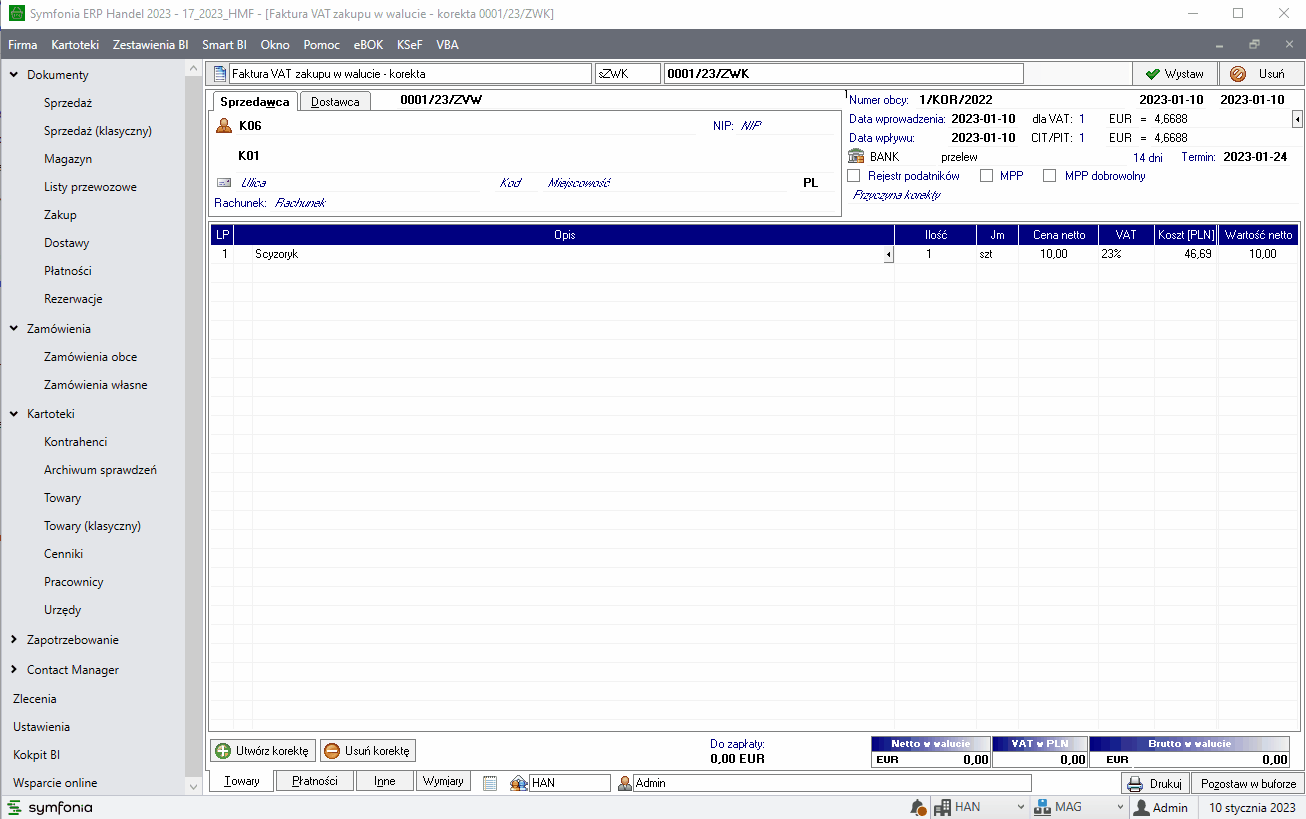Open the VBA menu

click(x=447, y=45)
